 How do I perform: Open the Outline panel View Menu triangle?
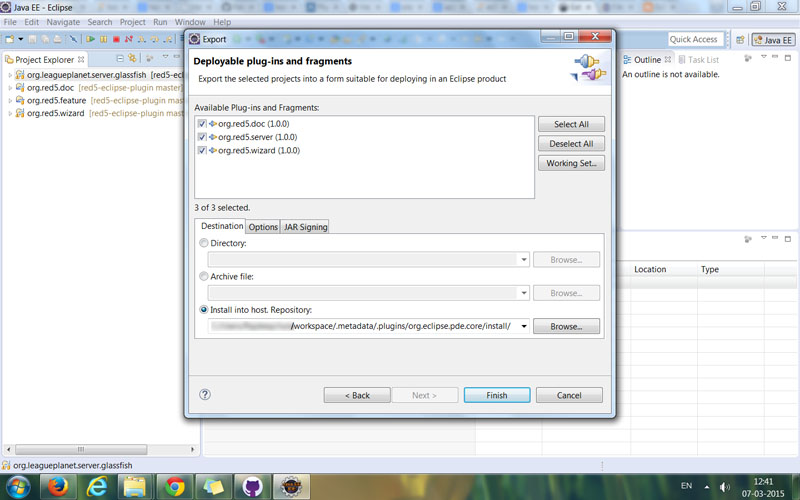764,57
